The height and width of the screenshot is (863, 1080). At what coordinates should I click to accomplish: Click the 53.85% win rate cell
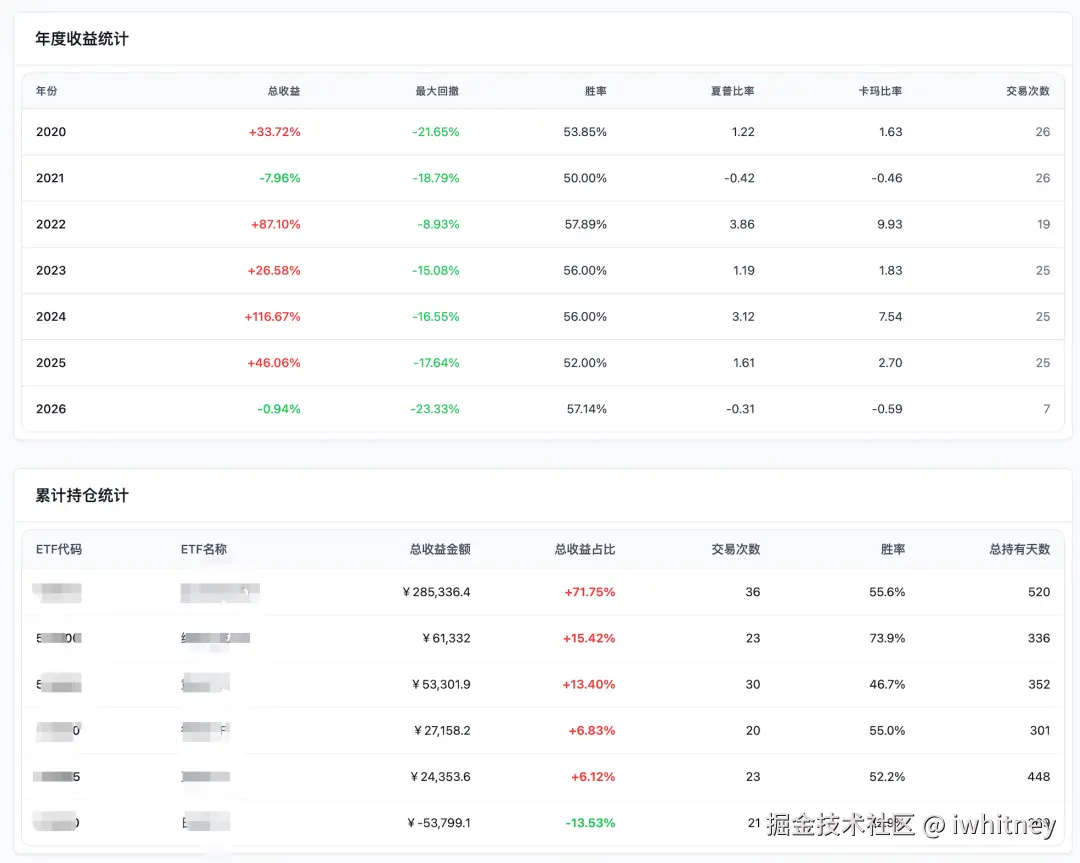tap(585, 132)
